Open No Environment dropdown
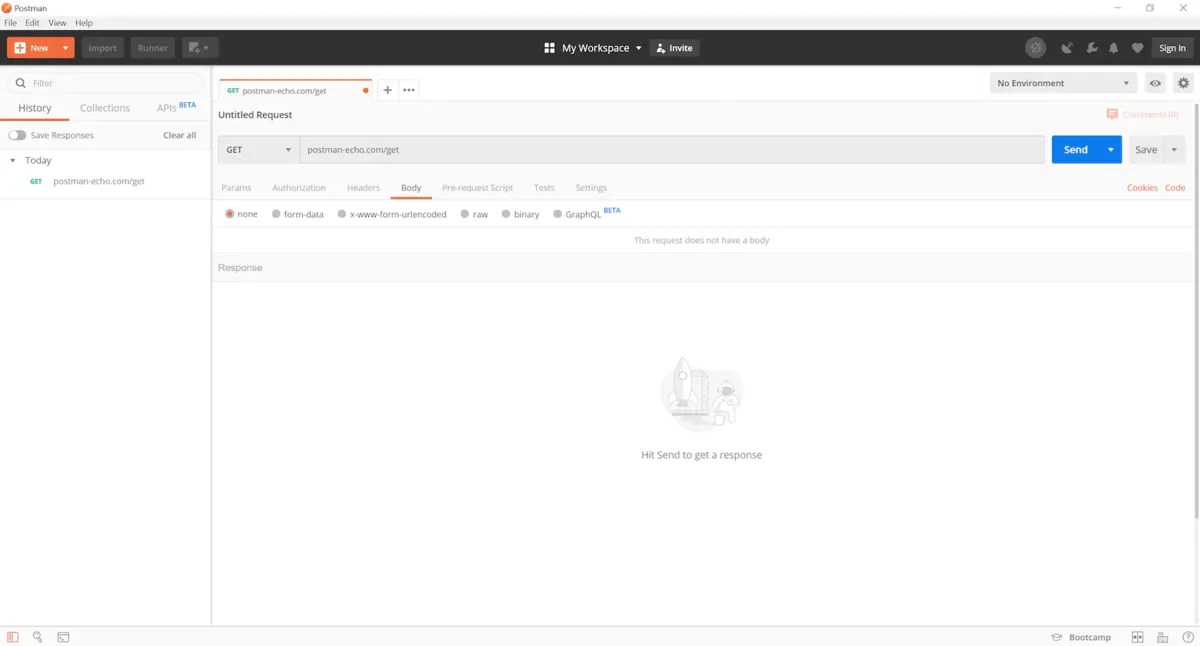Viewport: 1200px width, 646px height. [x=1063, y=83]
